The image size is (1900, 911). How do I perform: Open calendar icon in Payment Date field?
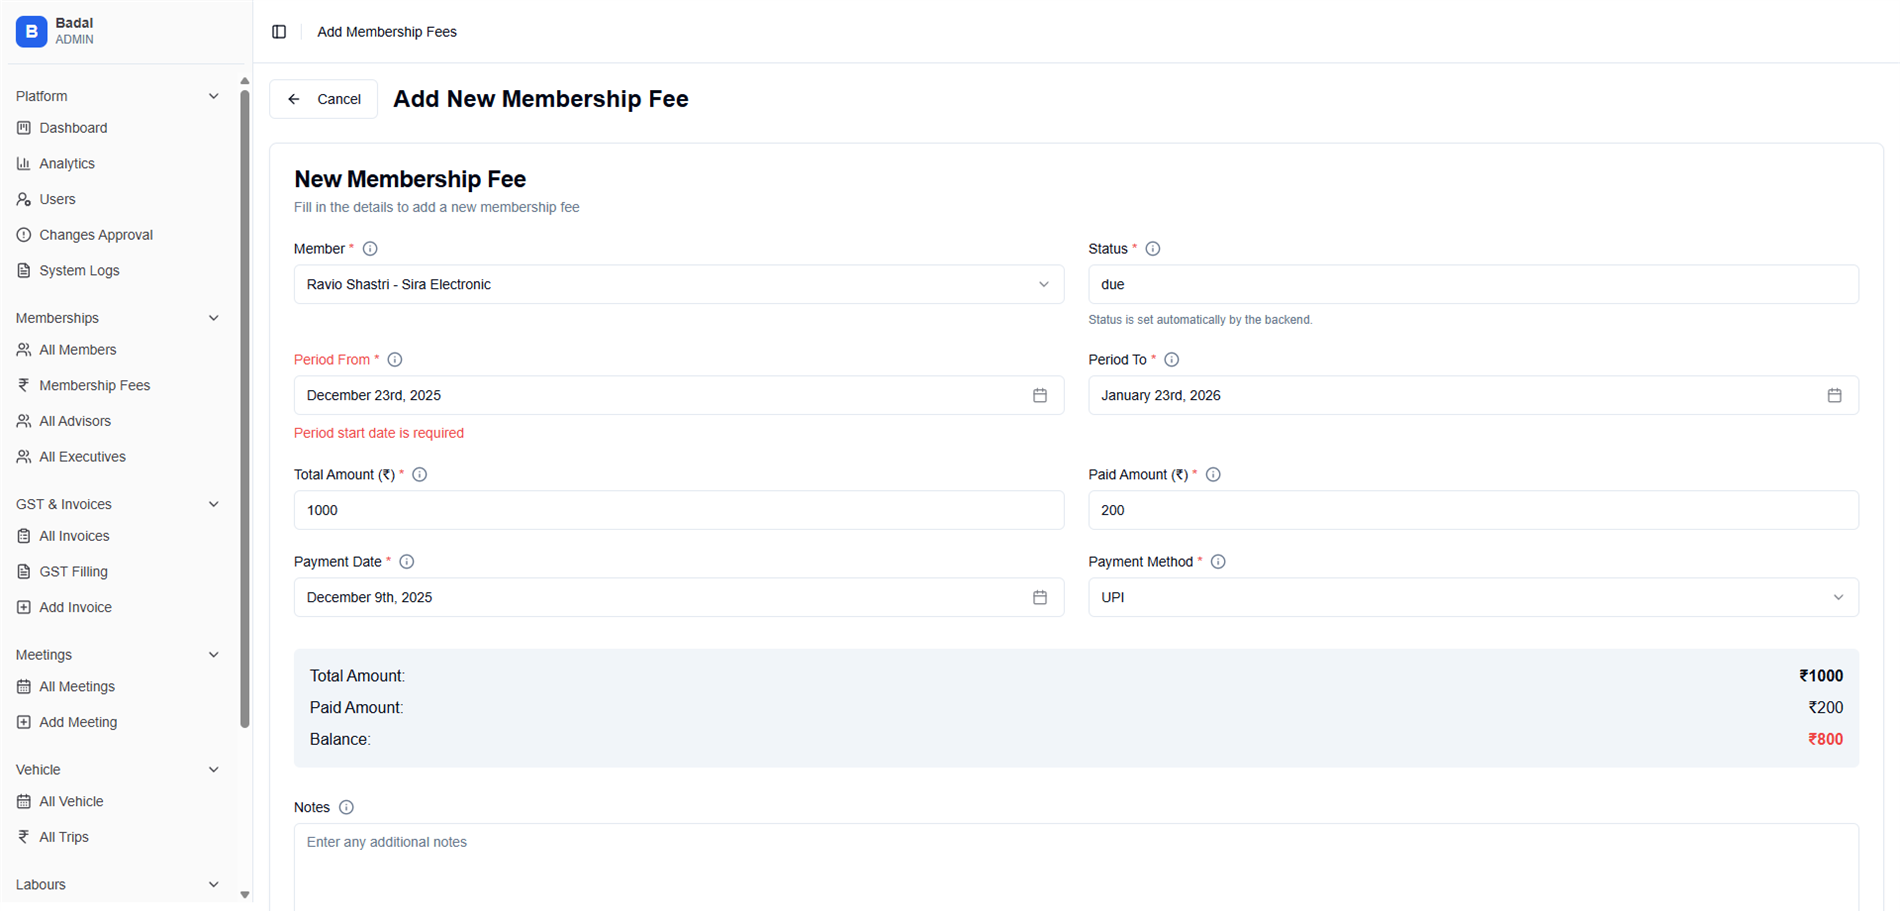tap(1040, 598)
